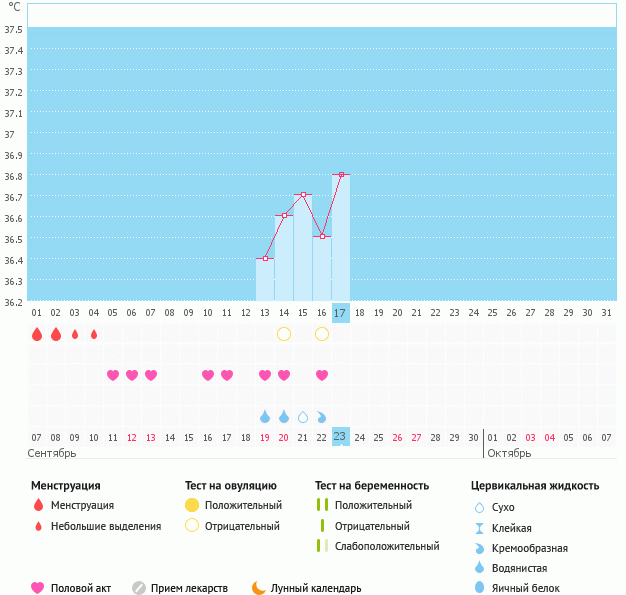Select the highlighted day 17 on the axis
This screenshot has width=626, height=595.
point(340,313)
